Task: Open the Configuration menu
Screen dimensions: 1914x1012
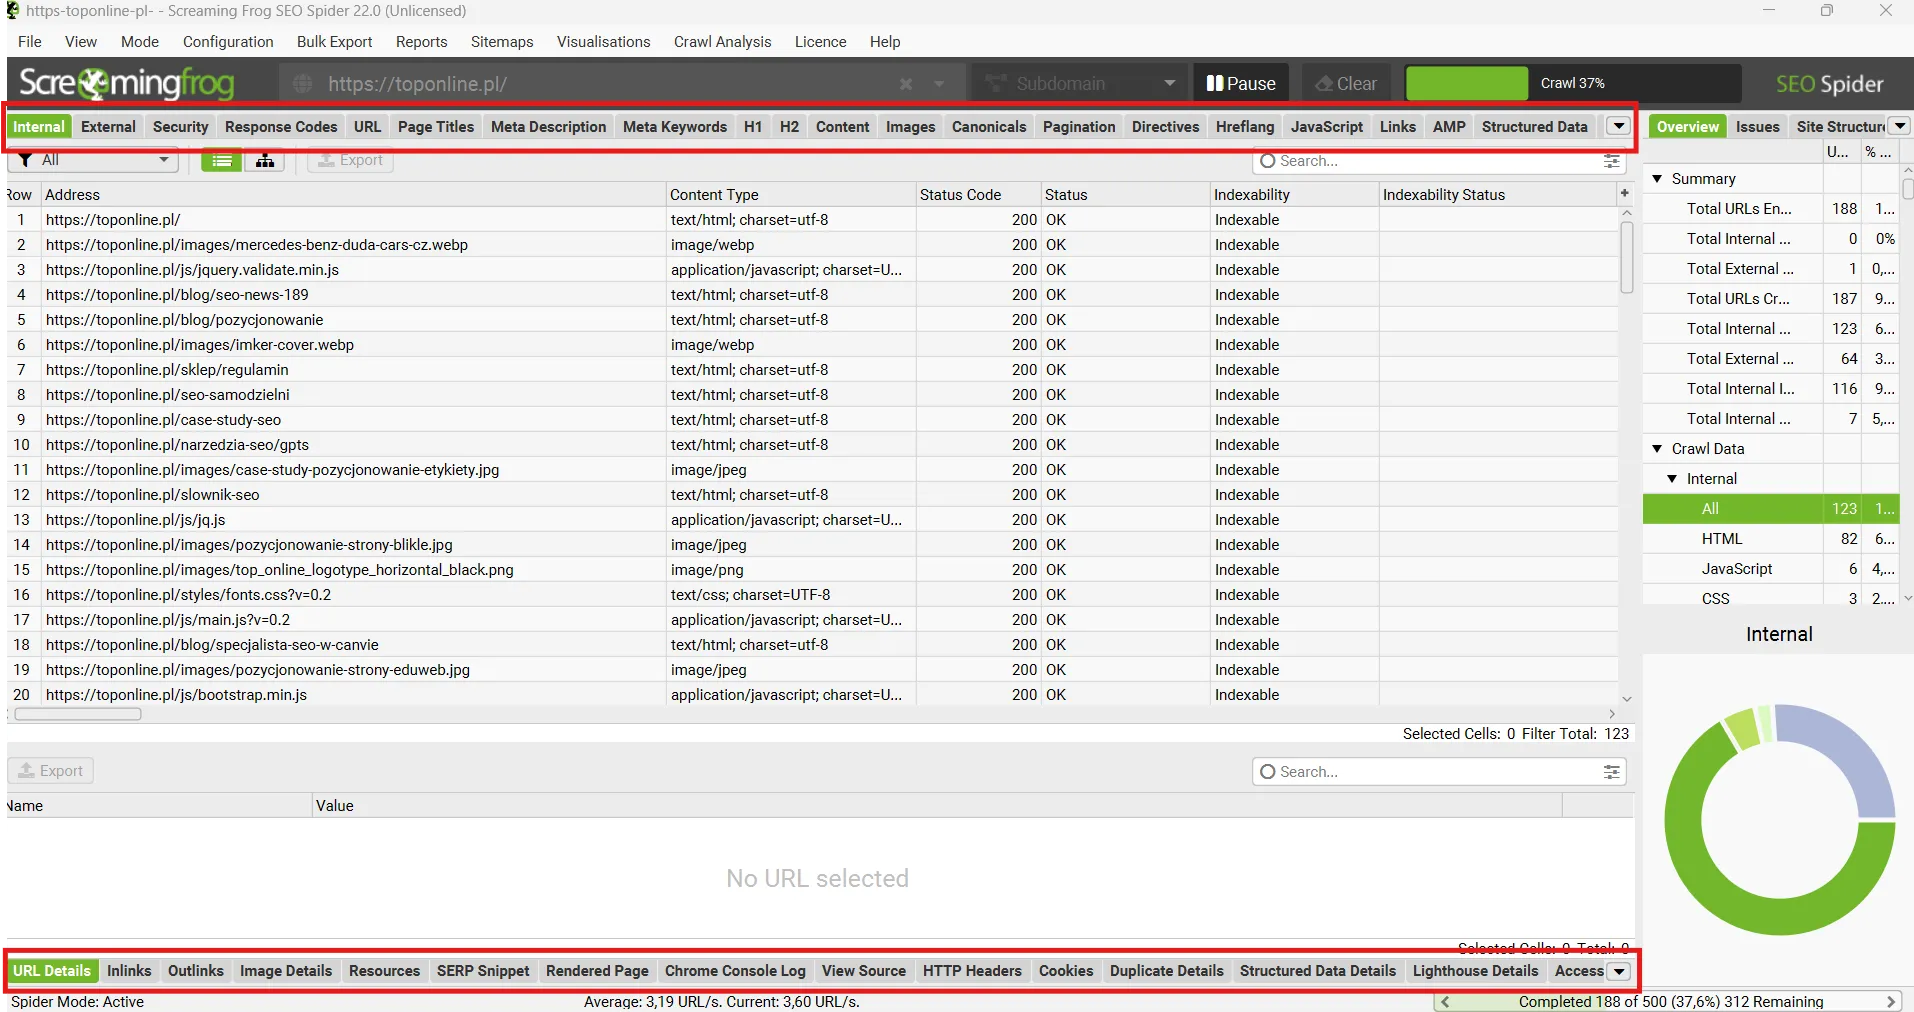Action: point(228,42)
